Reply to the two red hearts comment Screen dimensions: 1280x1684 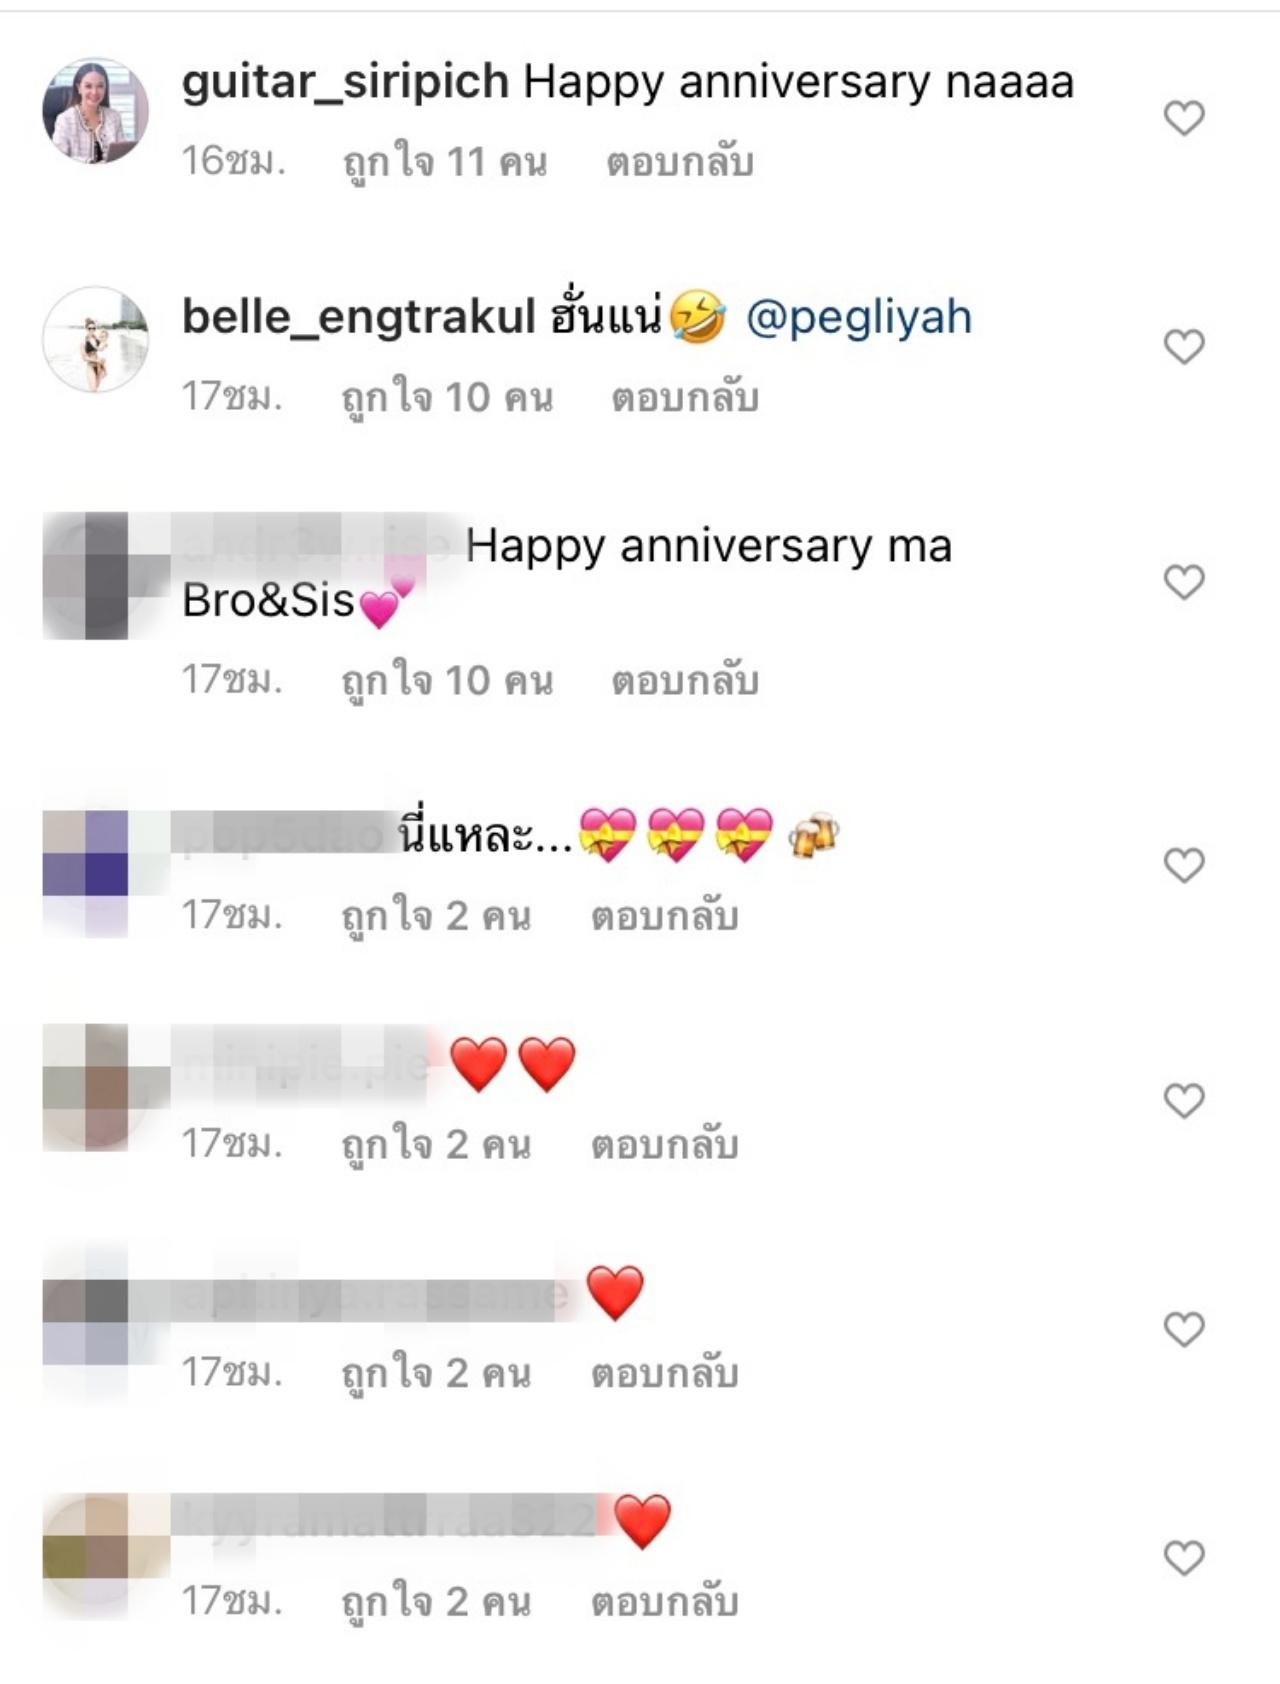[665, 1145]
